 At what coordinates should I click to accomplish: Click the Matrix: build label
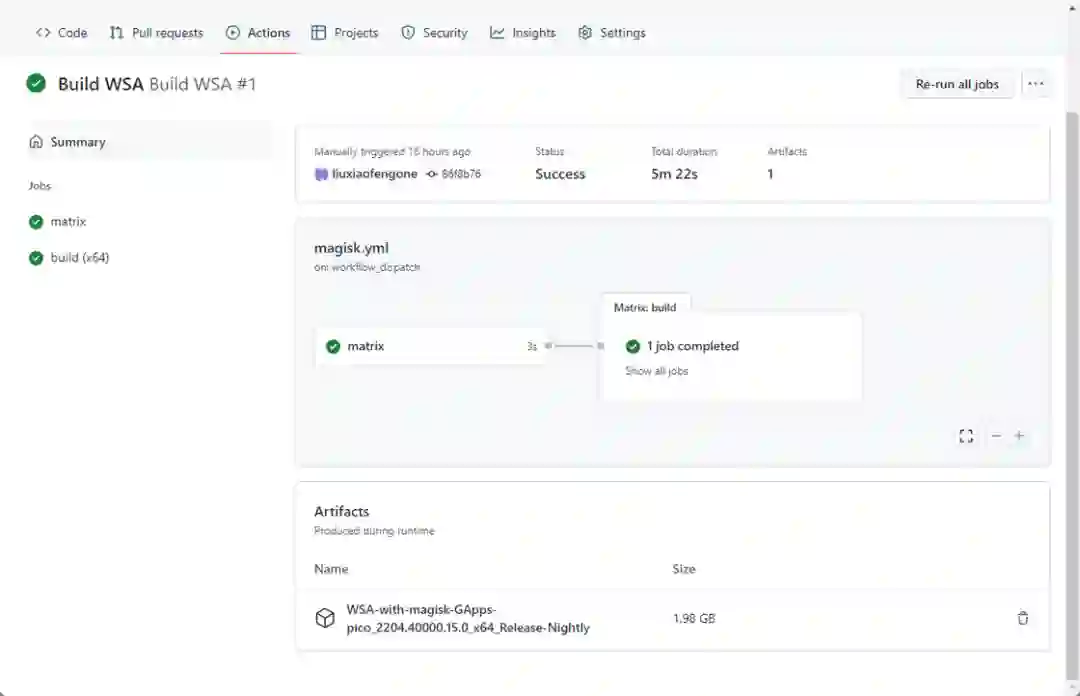pos(645,307)
